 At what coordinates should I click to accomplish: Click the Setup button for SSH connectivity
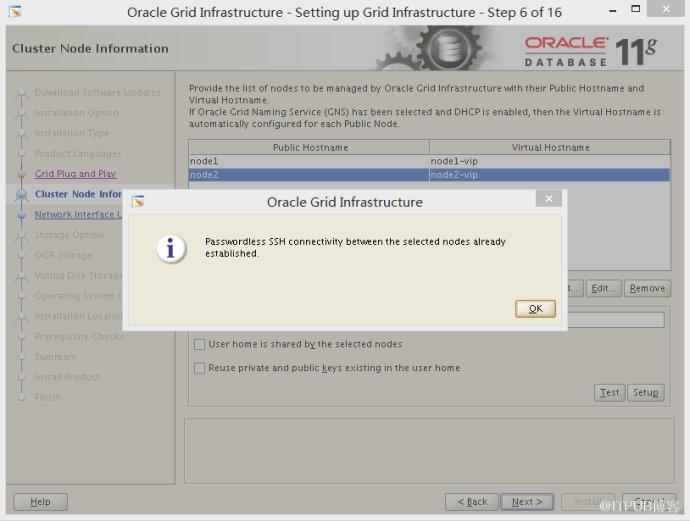point(646,393)
